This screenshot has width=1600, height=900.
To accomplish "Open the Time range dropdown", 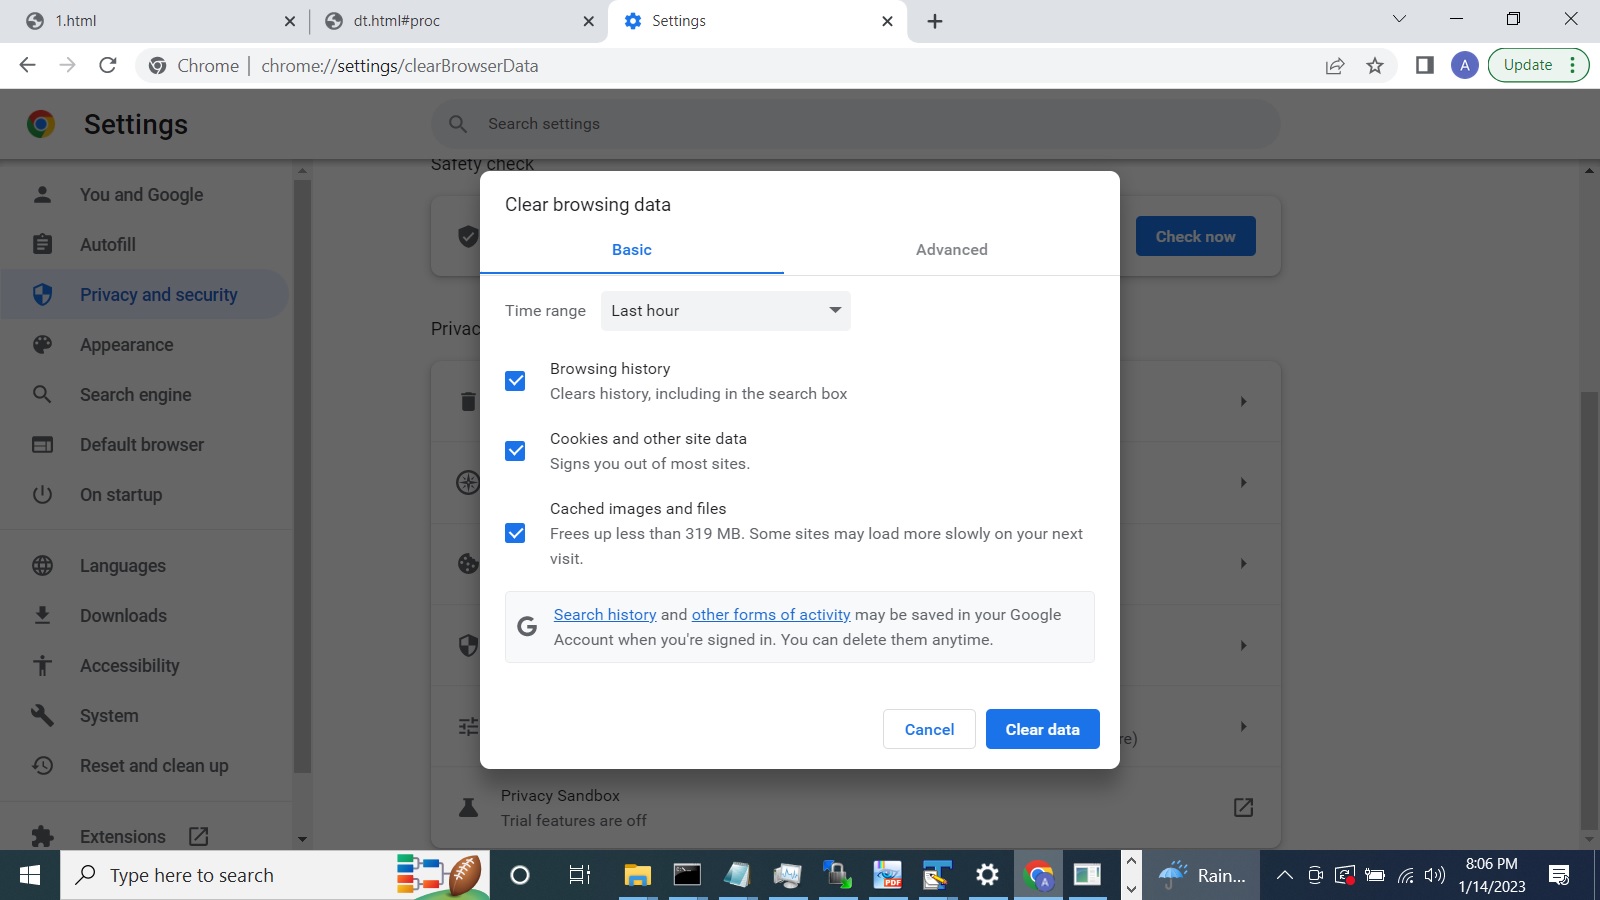I will click(x=725, y=311).
